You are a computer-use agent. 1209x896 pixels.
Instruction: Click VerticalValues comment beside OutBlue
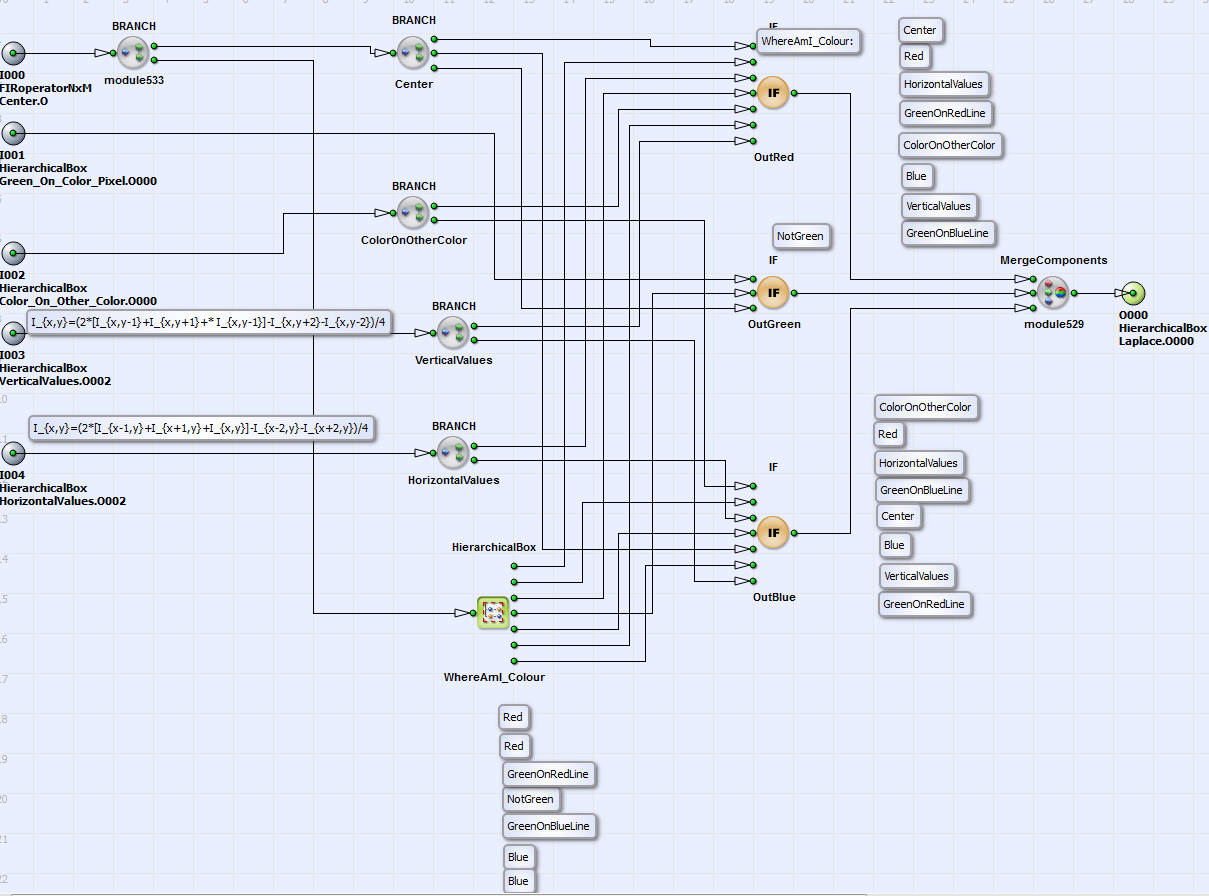(x=917, y=576)
